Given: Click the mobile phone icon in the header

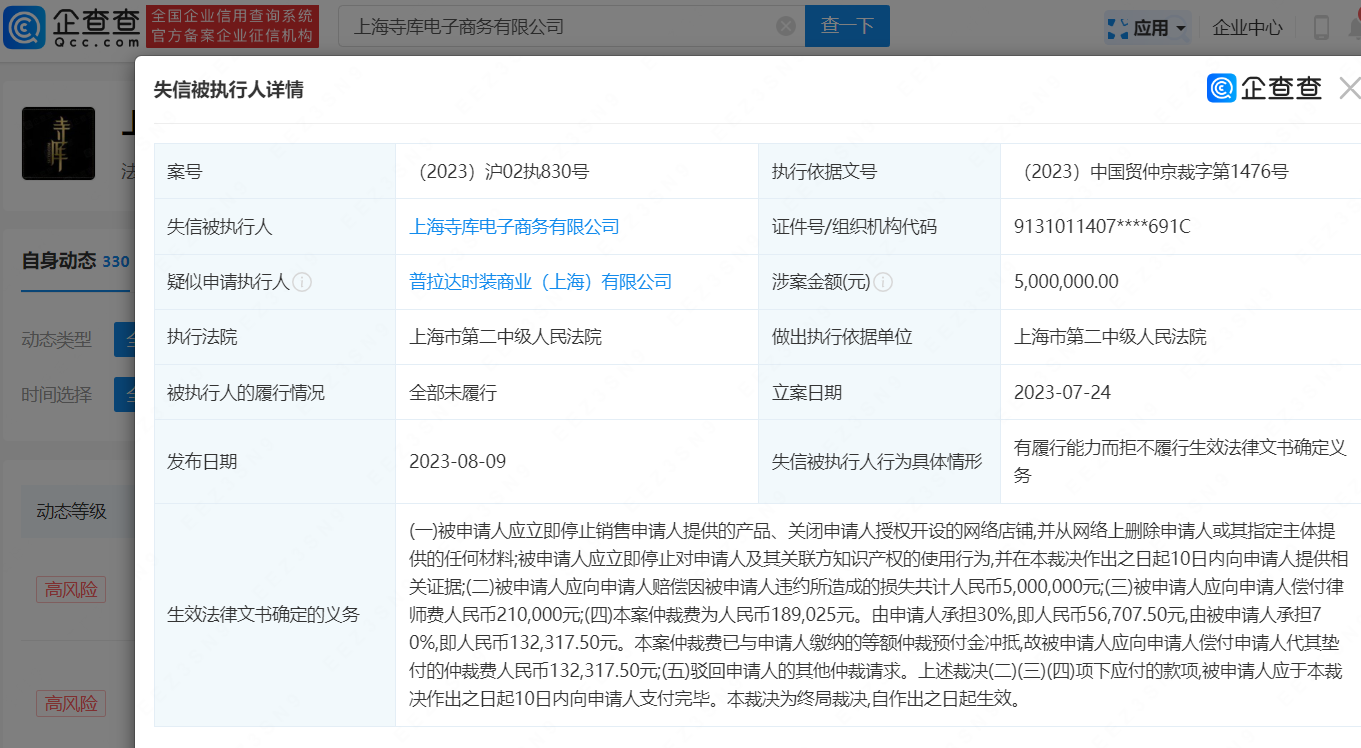Looking at the screenshot, I should coord(1322,28).
